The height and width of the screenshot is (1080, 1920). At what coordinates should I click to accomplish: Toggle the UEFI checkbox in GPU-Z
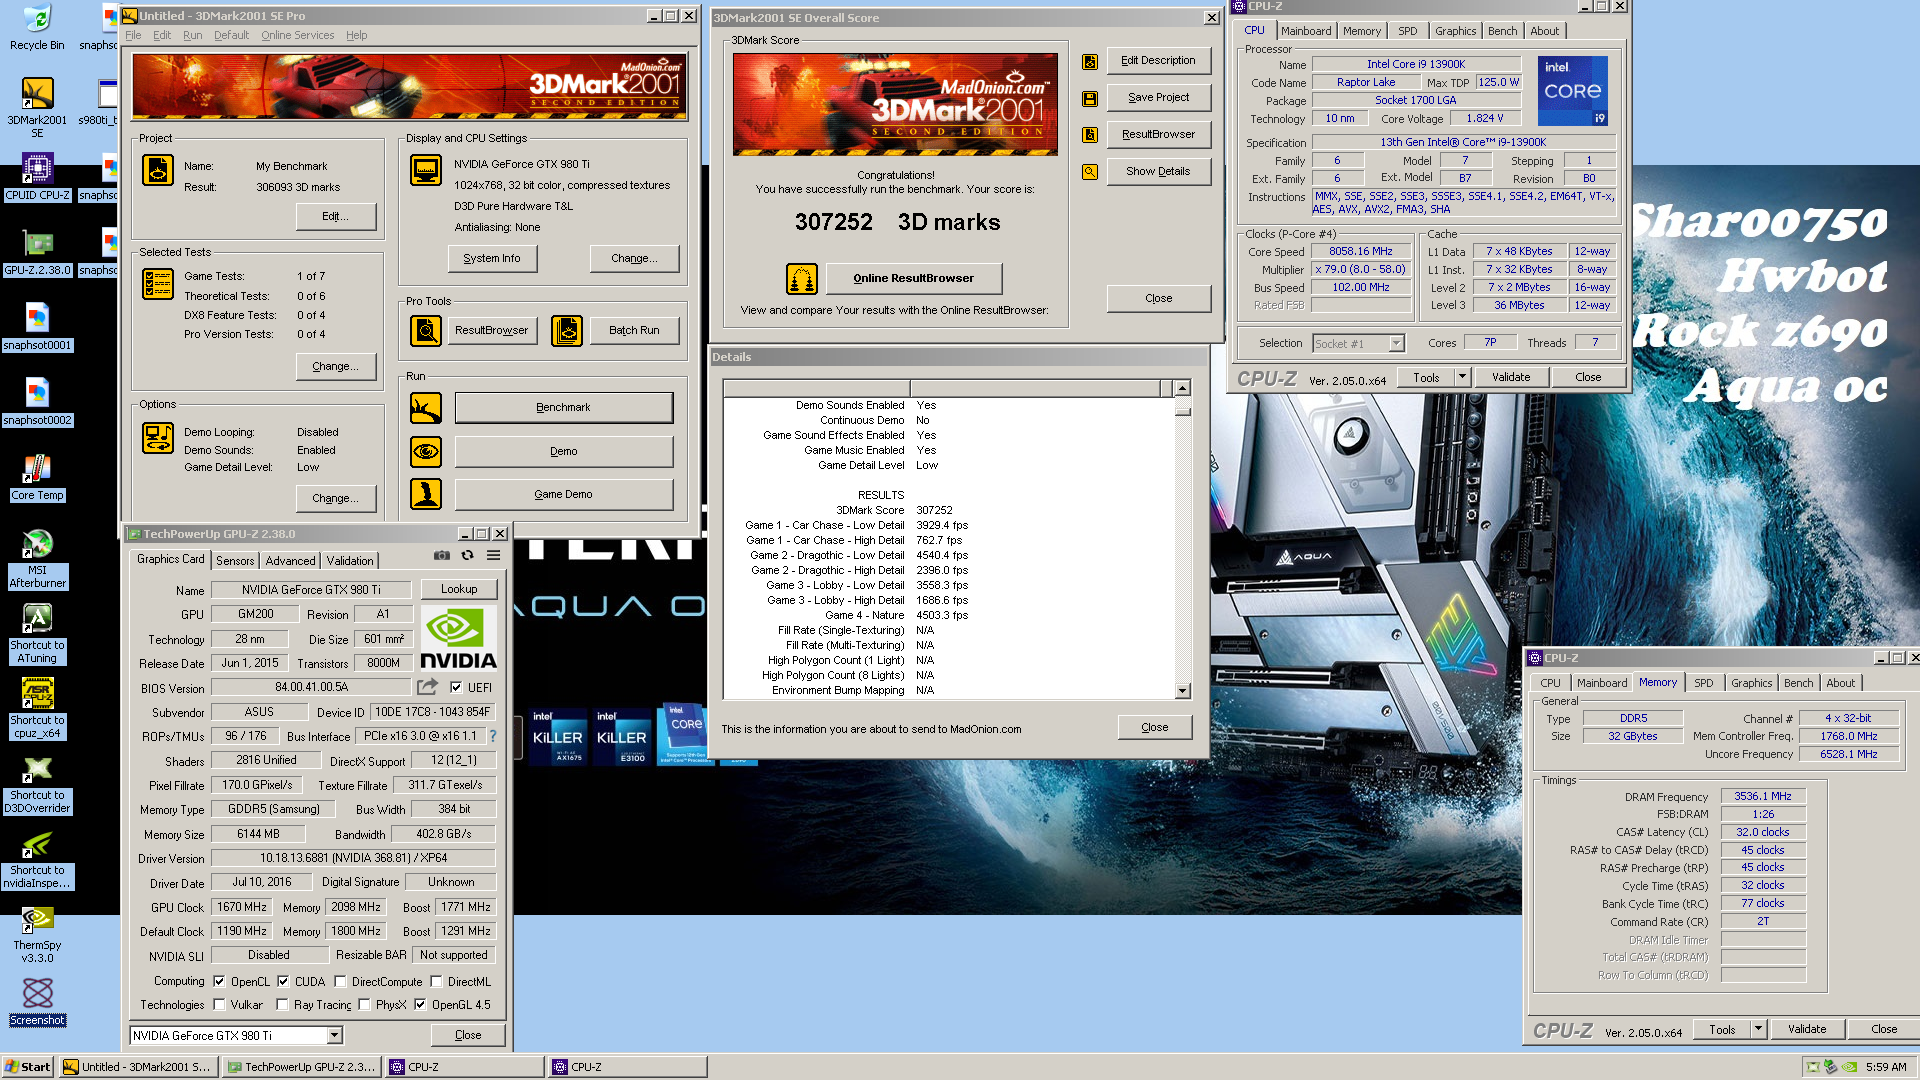pyautogui.click(x=456, y=687)
